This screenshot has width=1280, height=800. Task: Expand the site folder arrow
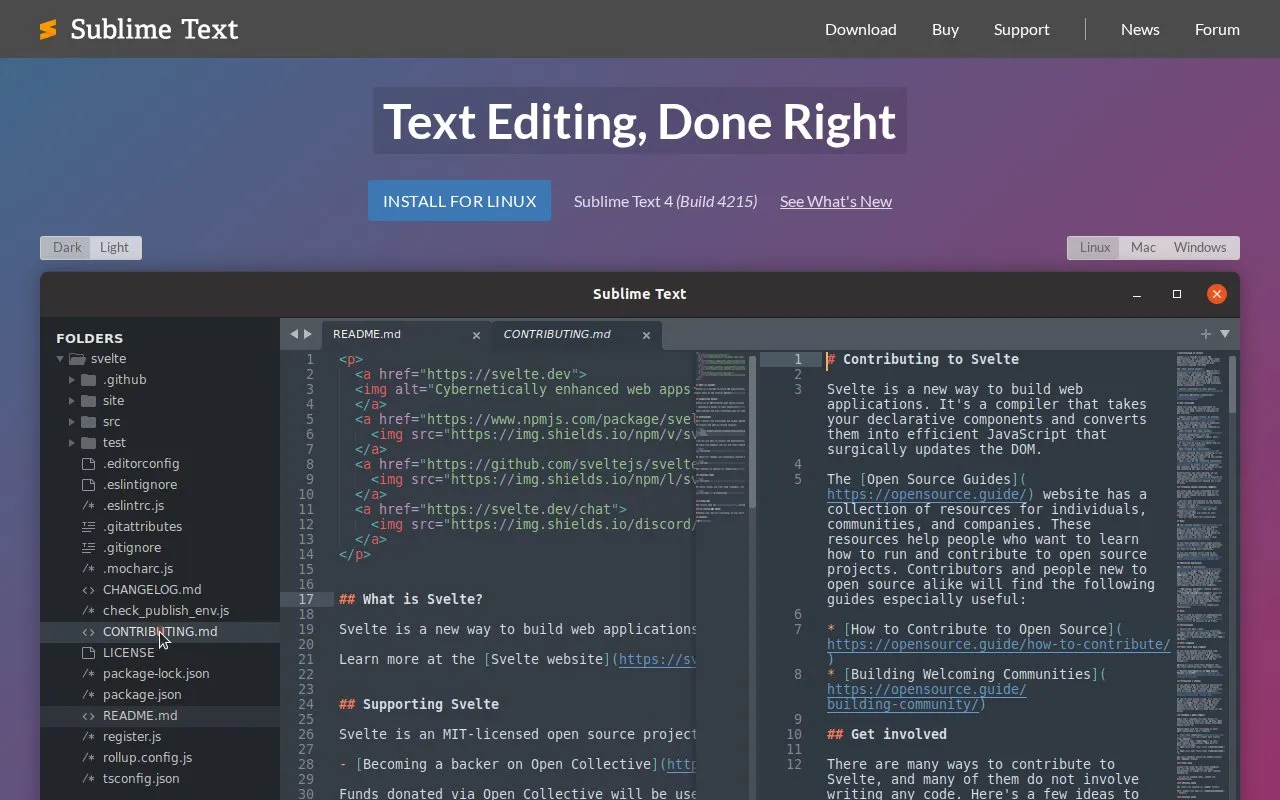click(72, 401)
